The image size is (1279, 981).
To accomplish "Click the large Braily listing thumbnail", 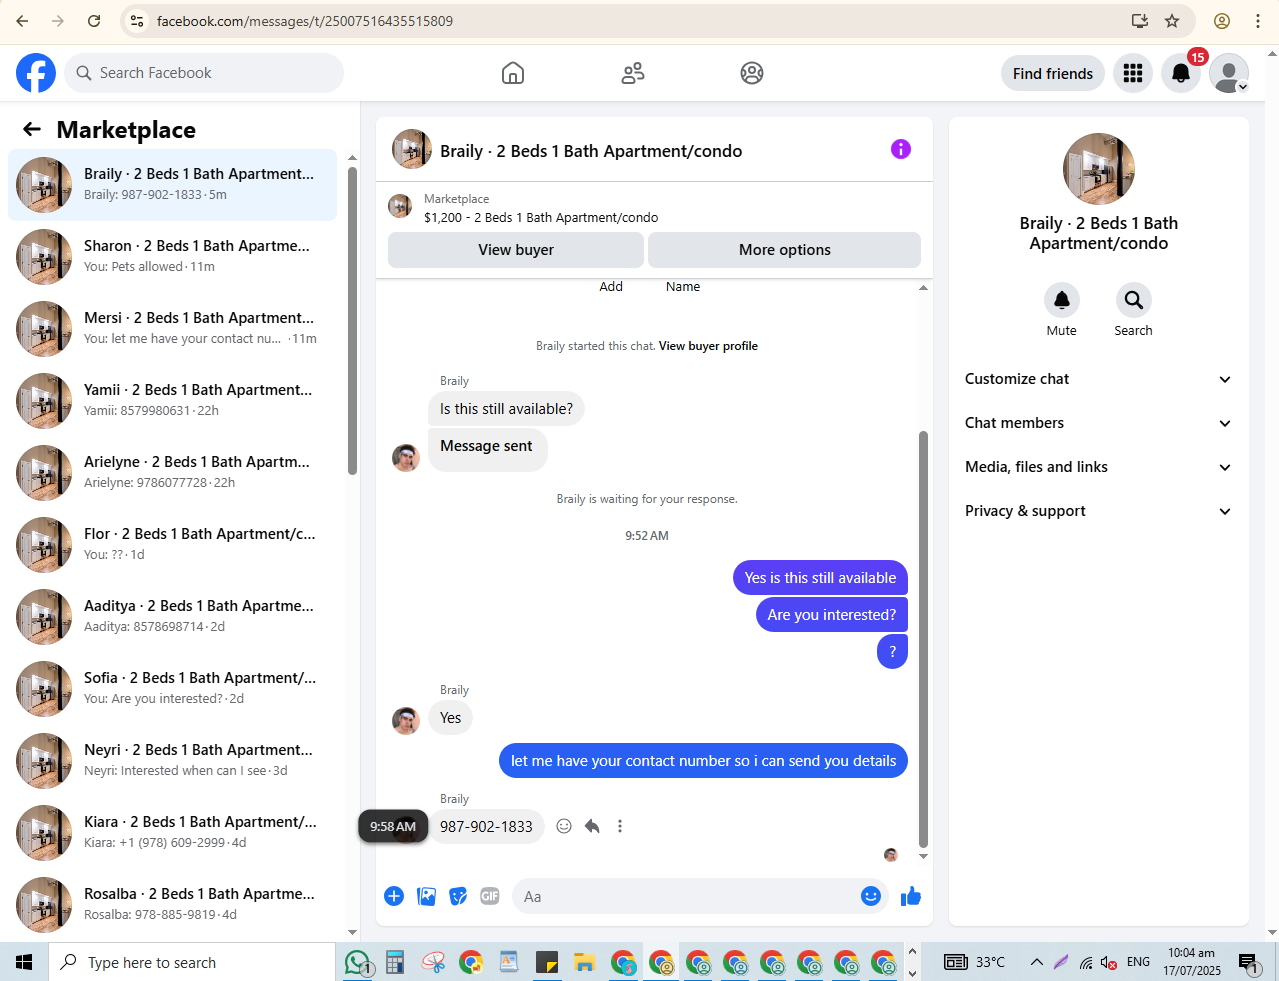I will (x=1098, y=169).
